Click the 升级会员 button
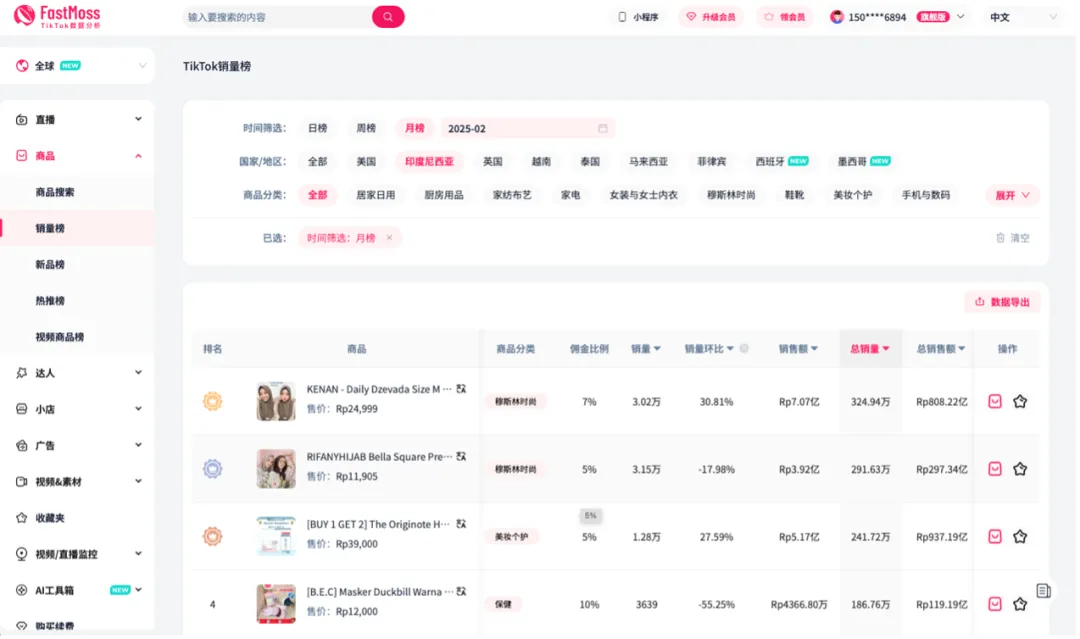The height and width of the screenshot is (639, 1080). click(713, 17)
